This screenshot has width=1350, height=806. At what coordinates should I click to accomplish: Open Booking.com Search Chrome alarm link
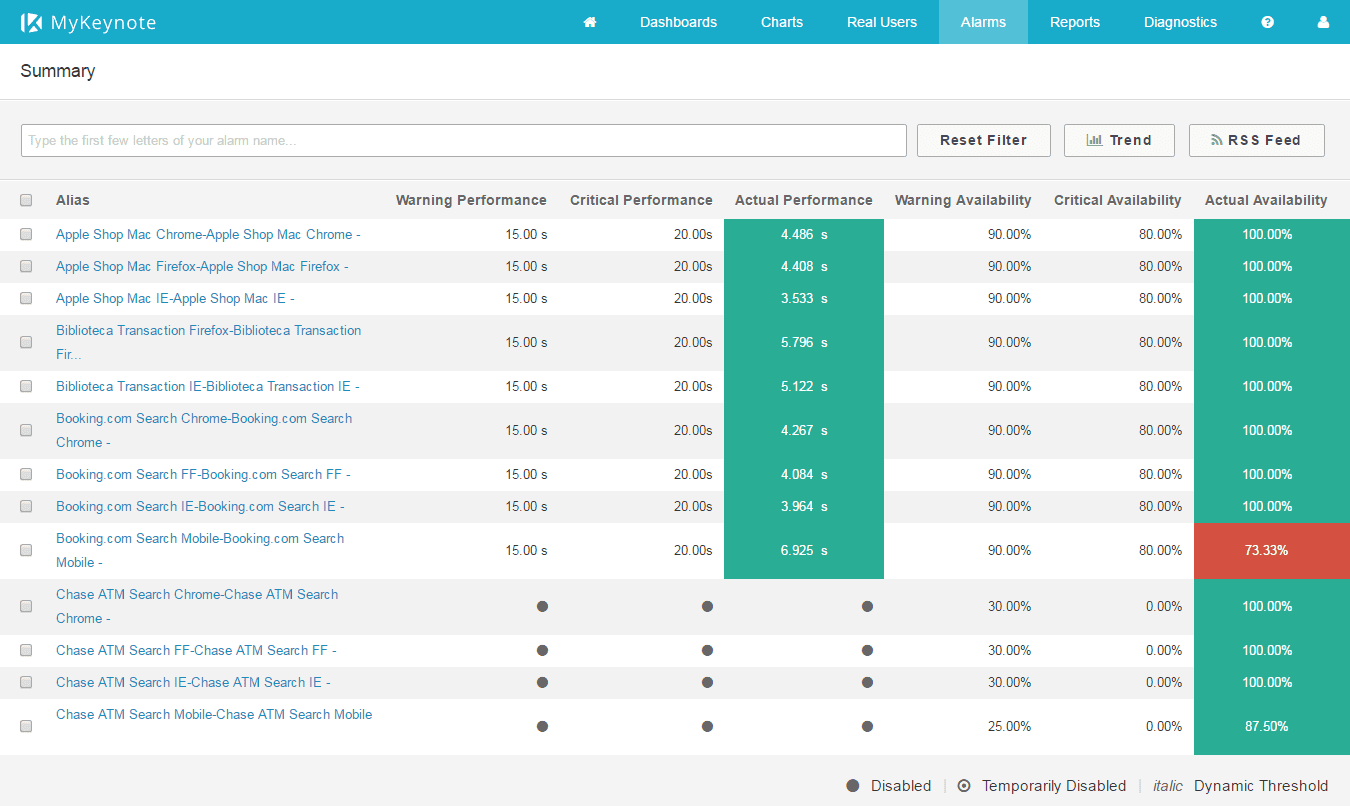(204, 430)
